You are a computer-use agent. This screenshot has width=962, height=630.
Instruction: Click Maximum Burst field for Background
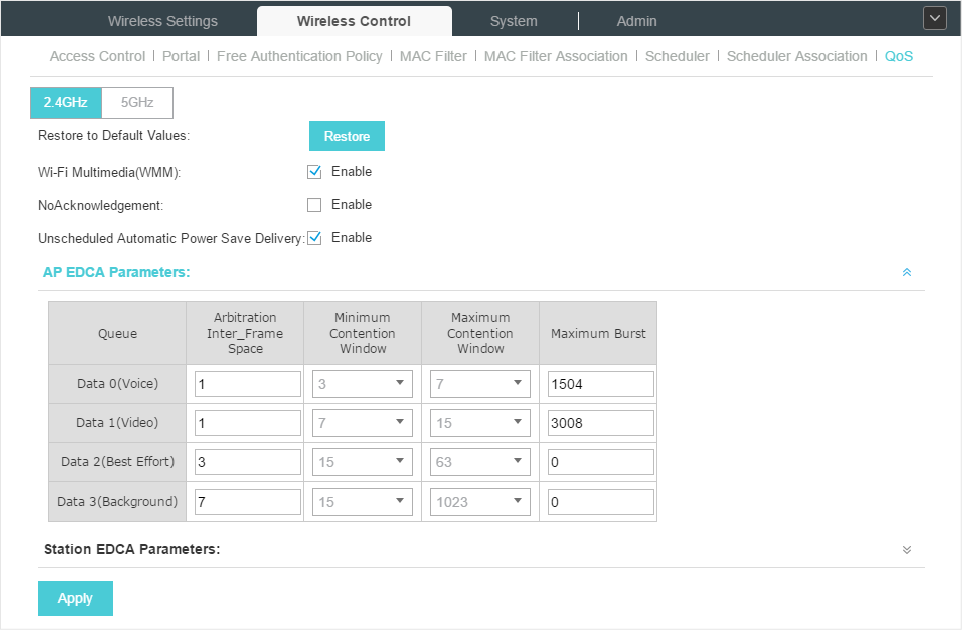tap(601, 502)
